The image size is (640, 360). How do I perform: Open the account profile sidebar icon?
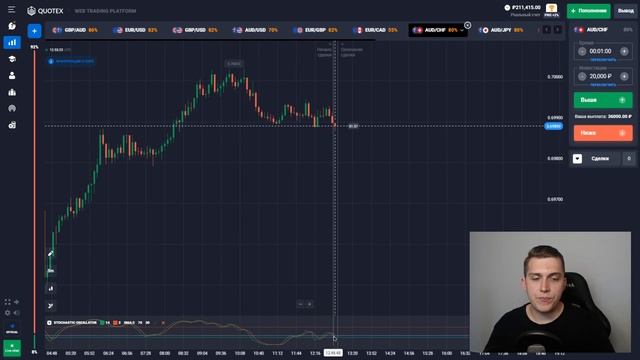[x=12, y=76]
